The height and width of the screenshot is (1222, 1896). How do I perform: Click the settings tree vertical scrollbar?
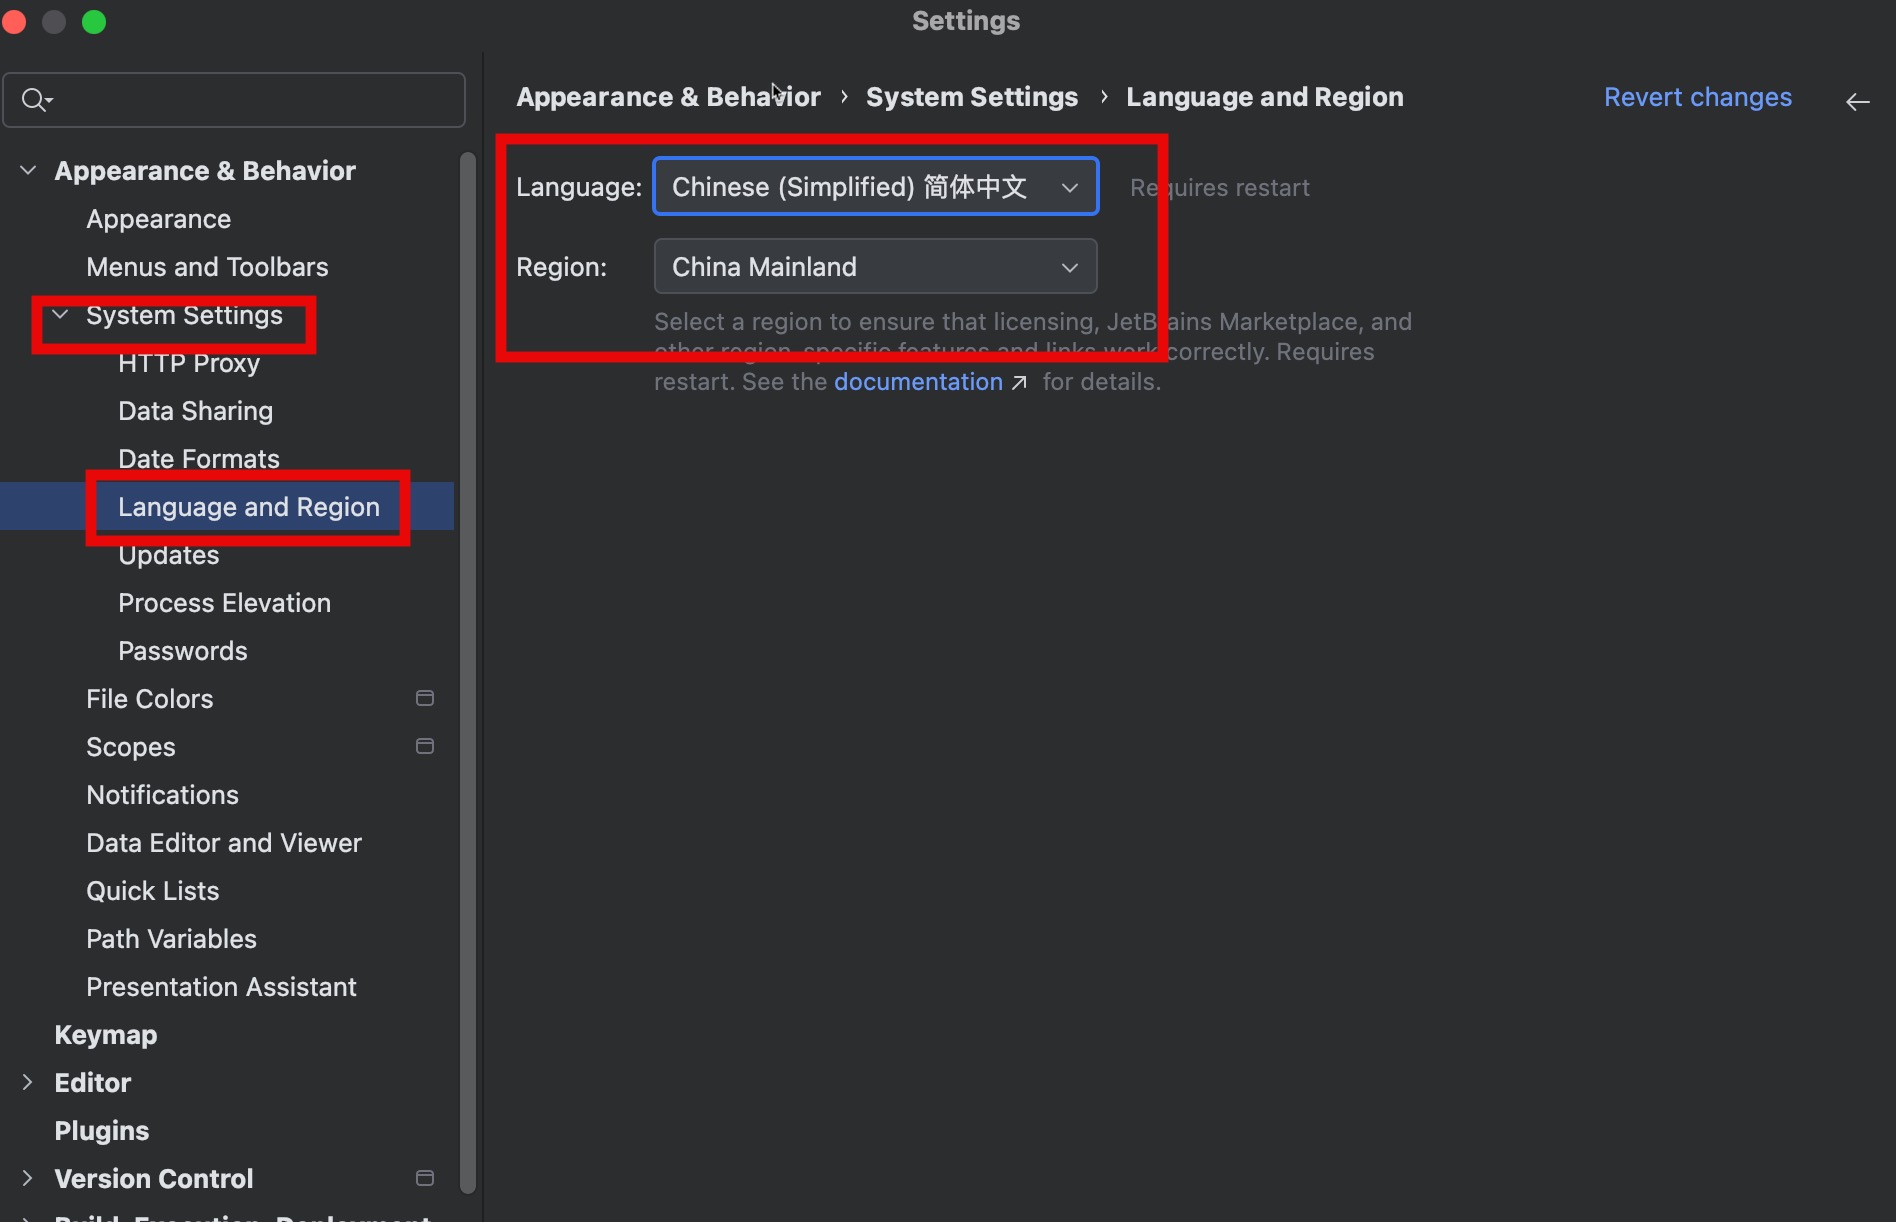click(467, 670)
